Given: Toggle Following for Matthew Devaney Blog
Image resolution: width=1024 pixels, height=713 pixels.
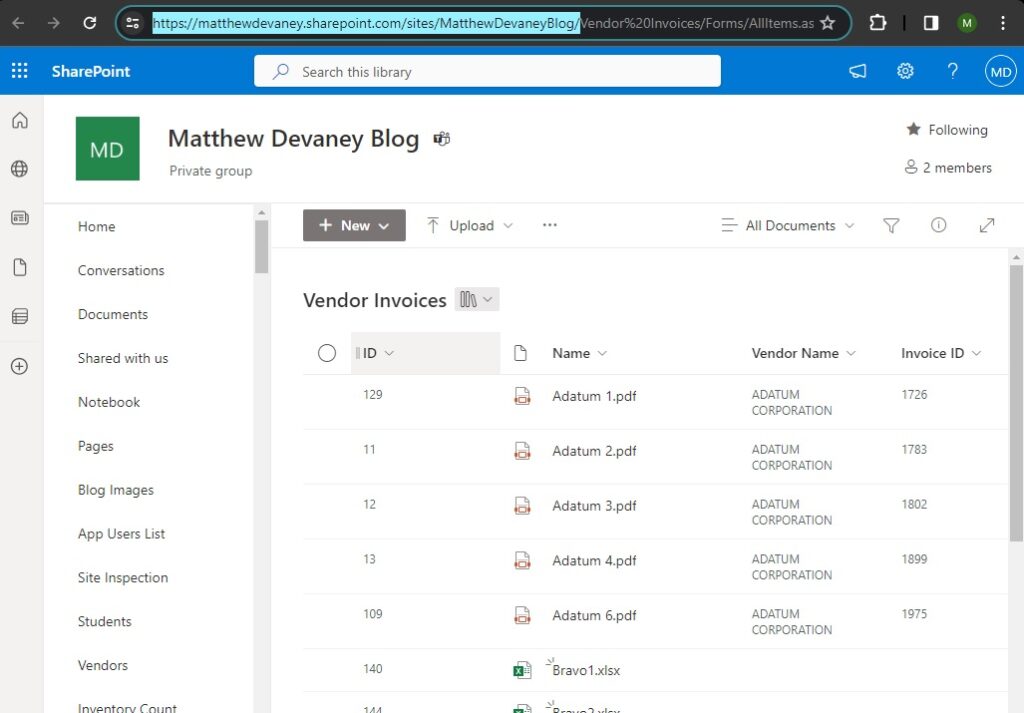Looking at the screenshot, I should (x=946, y=129).
